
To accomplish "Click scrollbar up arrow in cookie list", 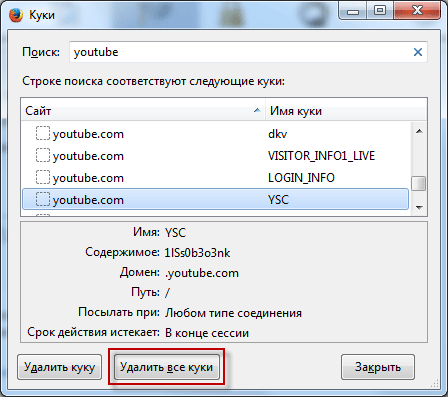I will pyautogui.click(x=419, y=131).
